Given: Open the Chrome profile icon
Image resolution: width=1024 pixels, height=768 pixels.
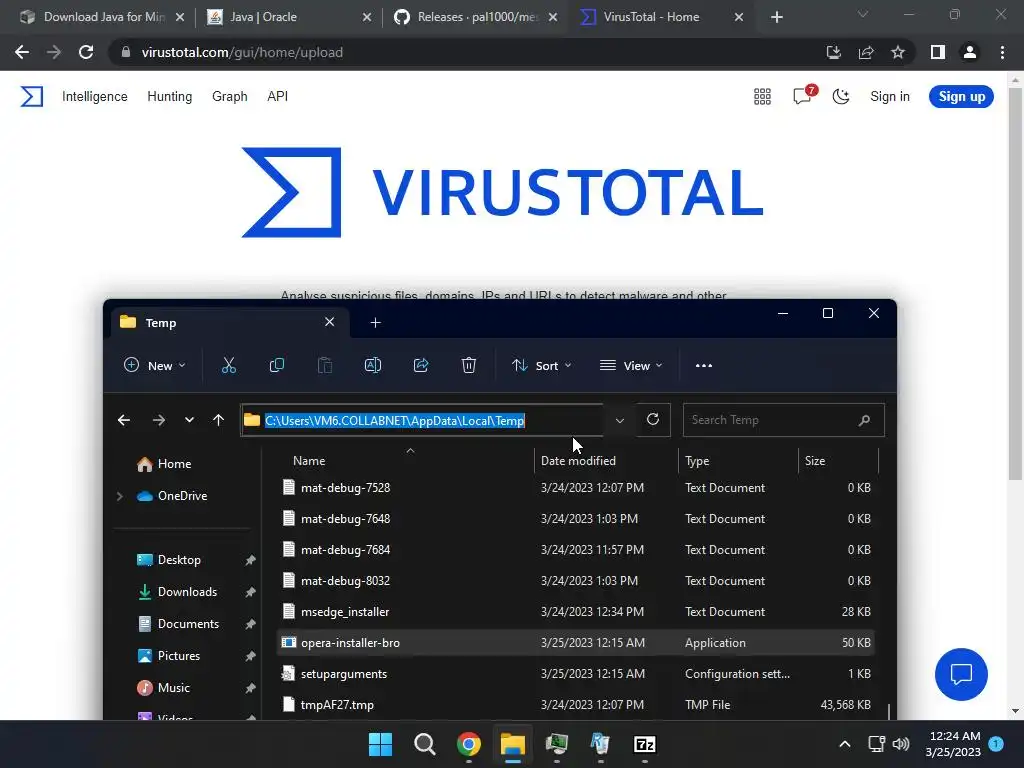Looking at the screenshot, I should (x=970, y=52).
